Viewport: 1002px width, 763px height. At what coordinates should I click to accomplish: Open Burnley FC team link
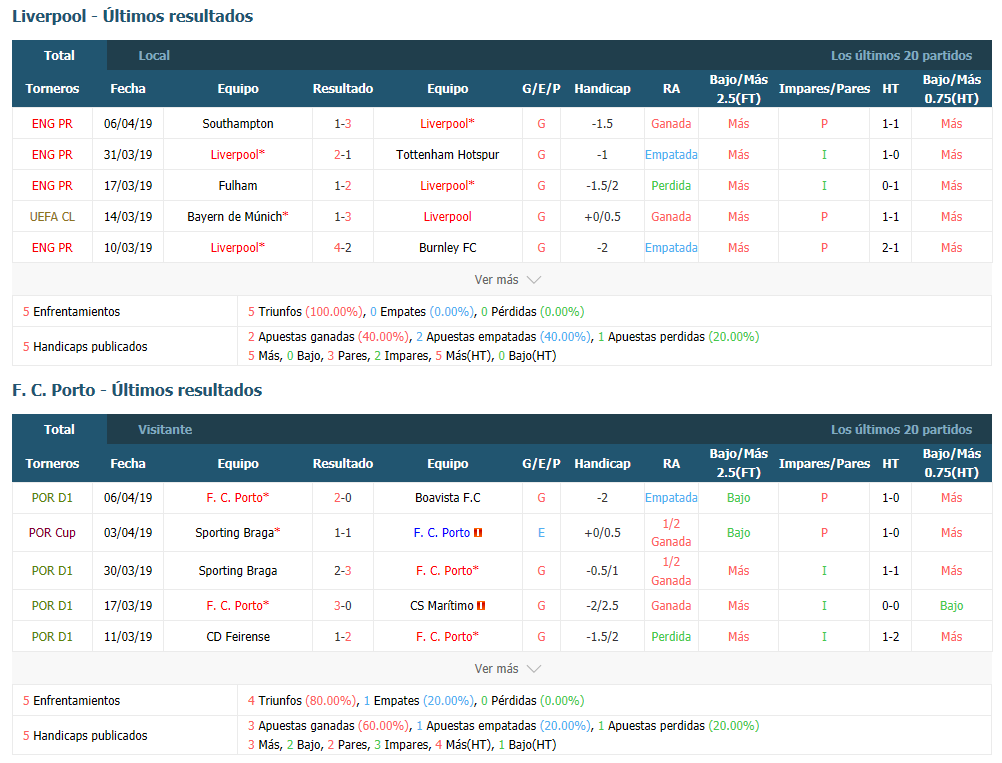click(x=447, y=248)
